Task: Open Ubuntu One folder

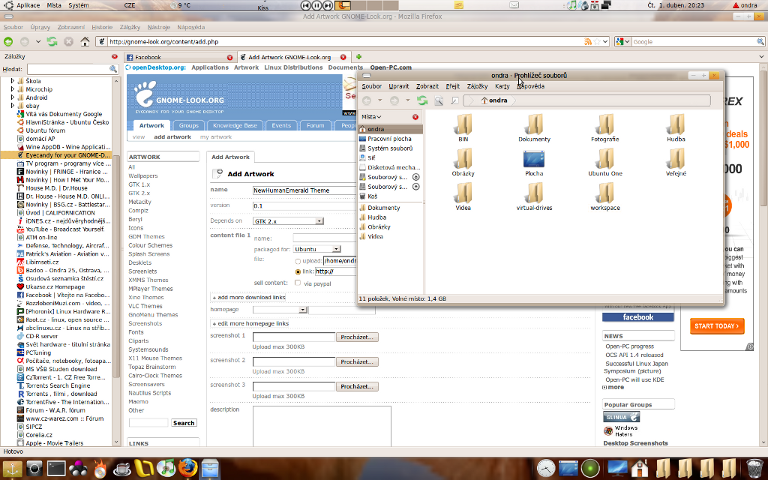Action: 605,163
